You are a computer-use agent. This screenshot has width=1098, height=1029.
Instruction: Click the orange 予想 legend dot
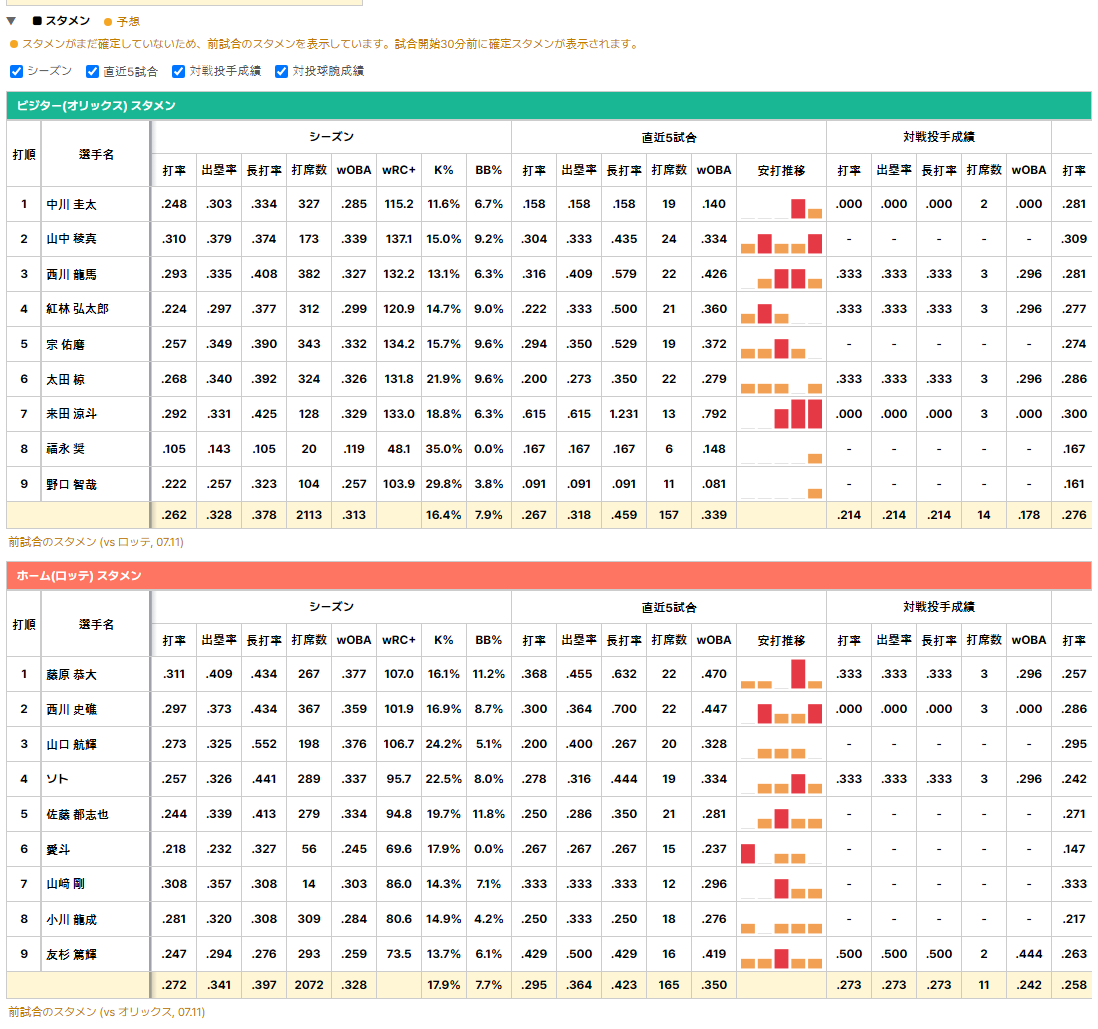pos(108,22)
